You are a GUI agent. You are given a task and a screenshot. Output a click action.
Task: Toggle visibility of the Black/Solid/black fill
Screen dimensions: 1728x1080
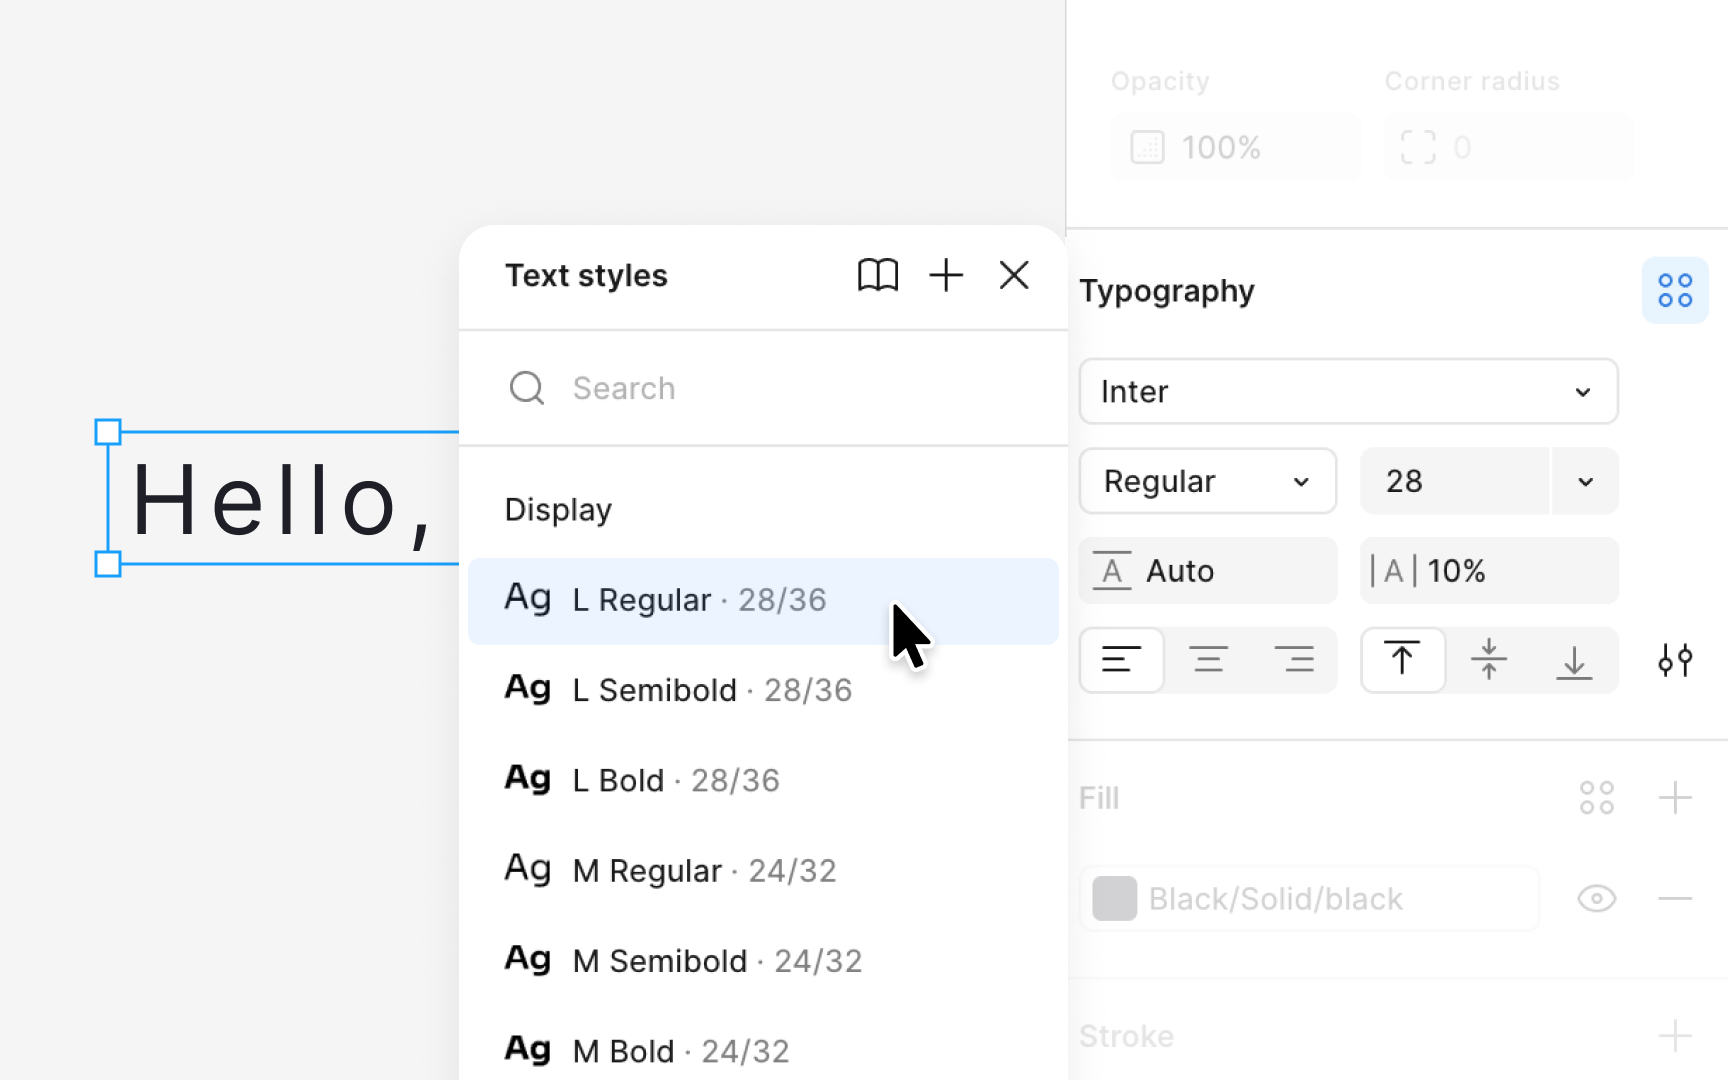1597,899
